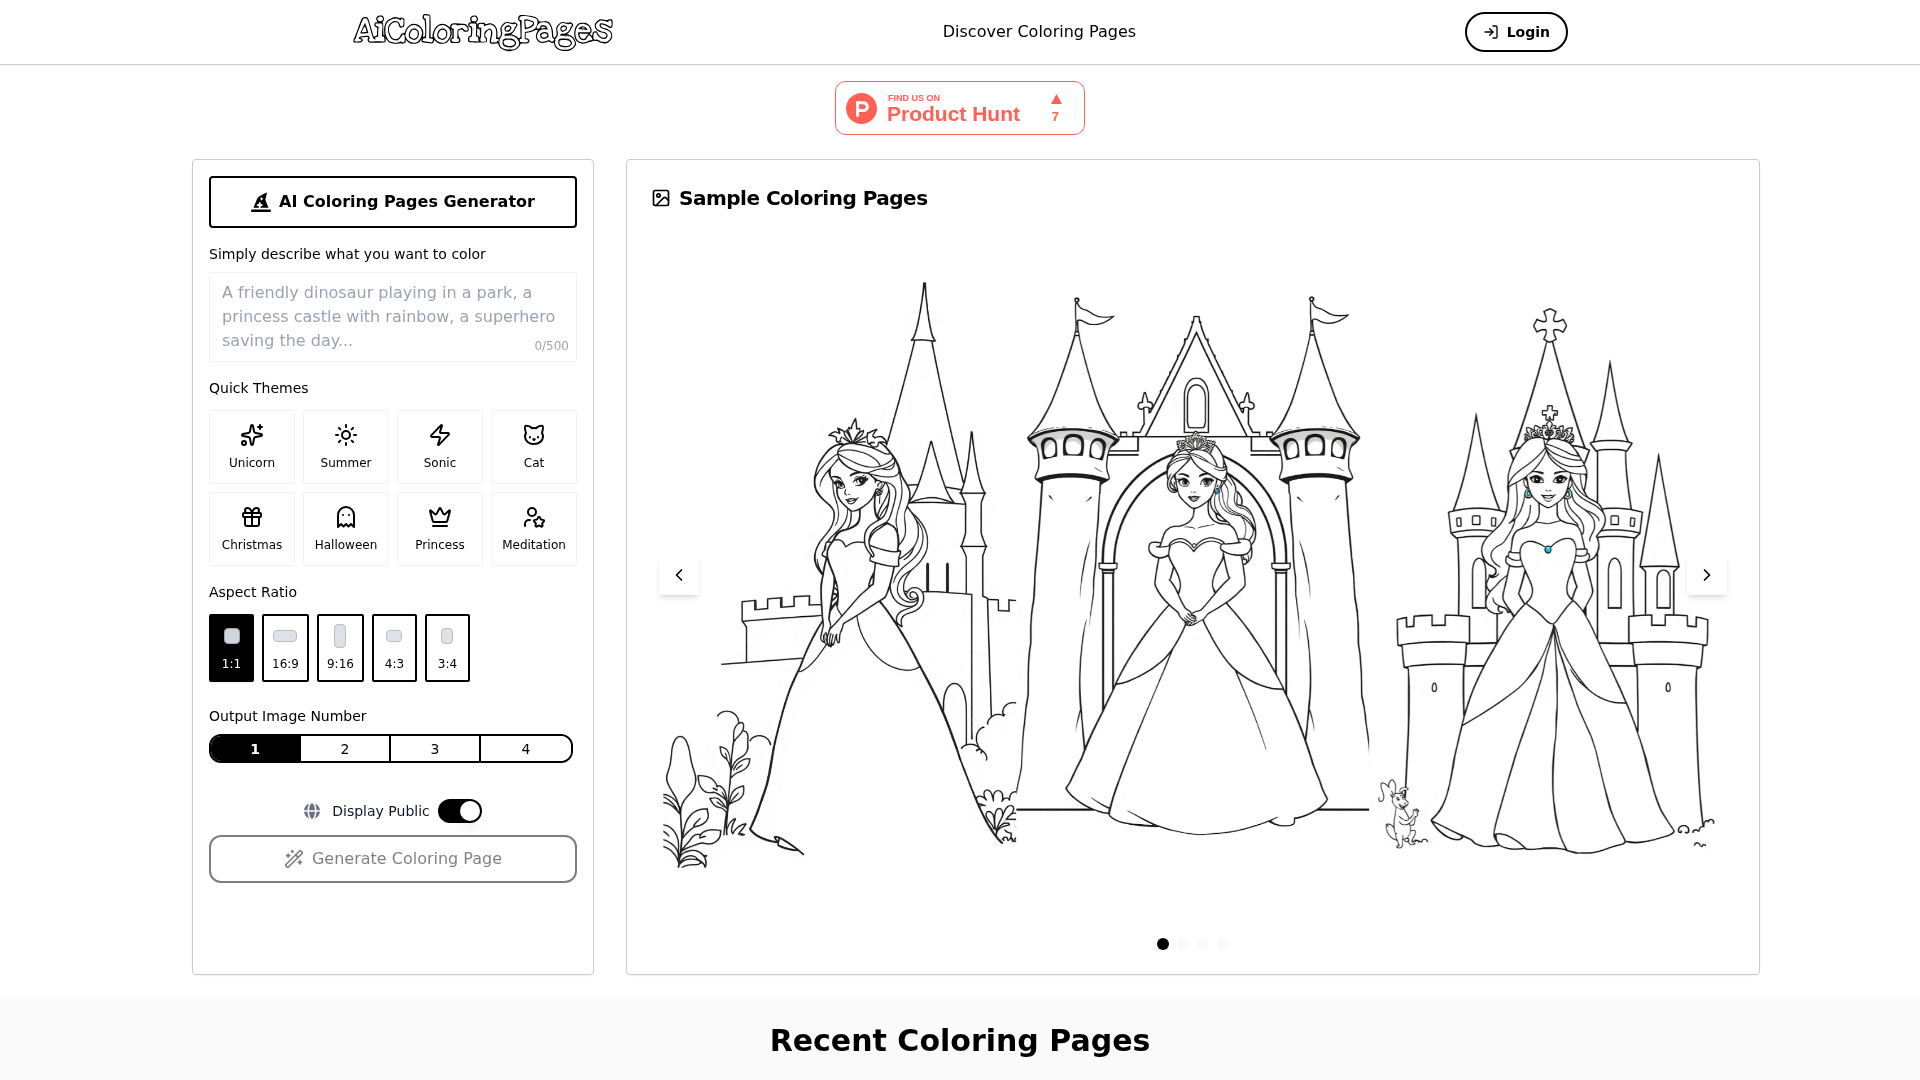
Task: Open Discover Coloring Pages menu item
Action: (x=1039, y=32)
